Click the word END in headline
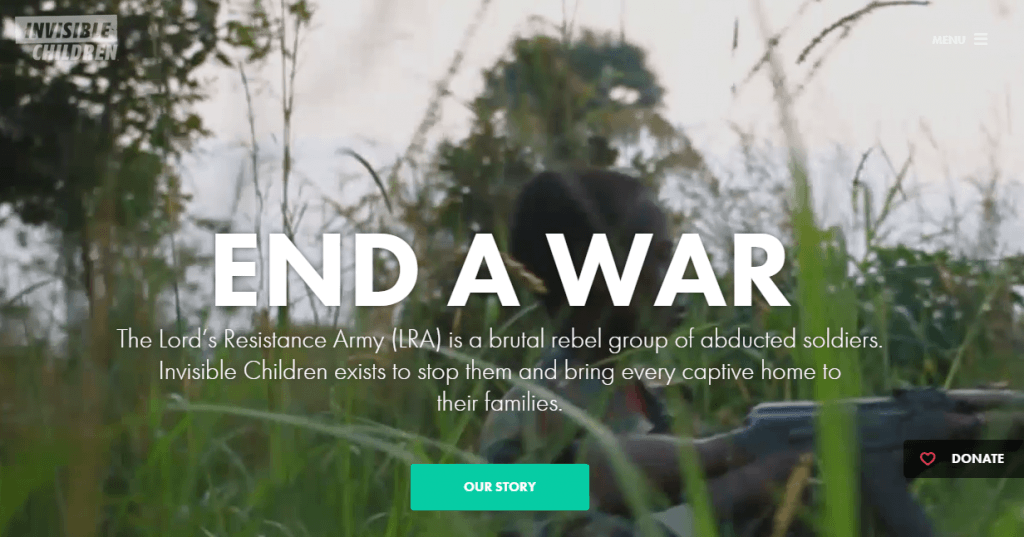 click(x=315, y=270)
